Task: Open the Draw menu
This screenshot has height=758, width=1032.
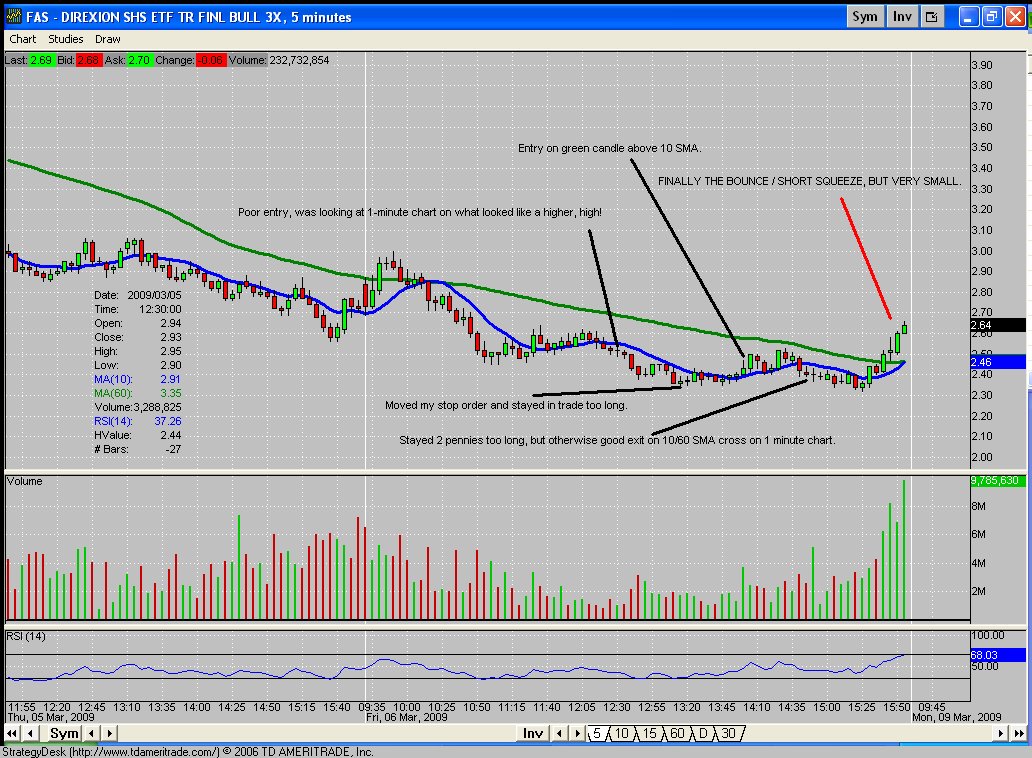Action: coord(107,39)
